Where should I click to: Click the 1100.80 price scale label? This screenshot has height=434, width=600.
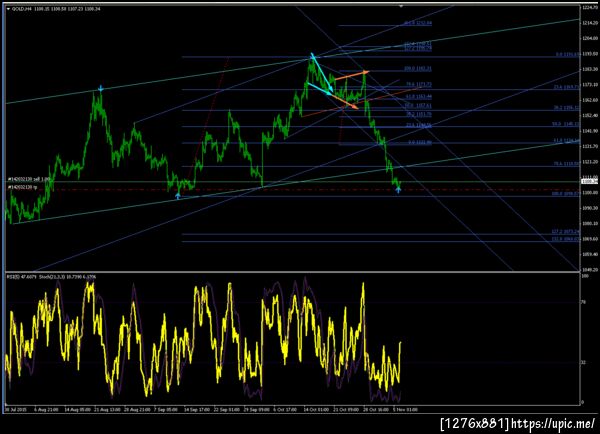coord(590,193)
